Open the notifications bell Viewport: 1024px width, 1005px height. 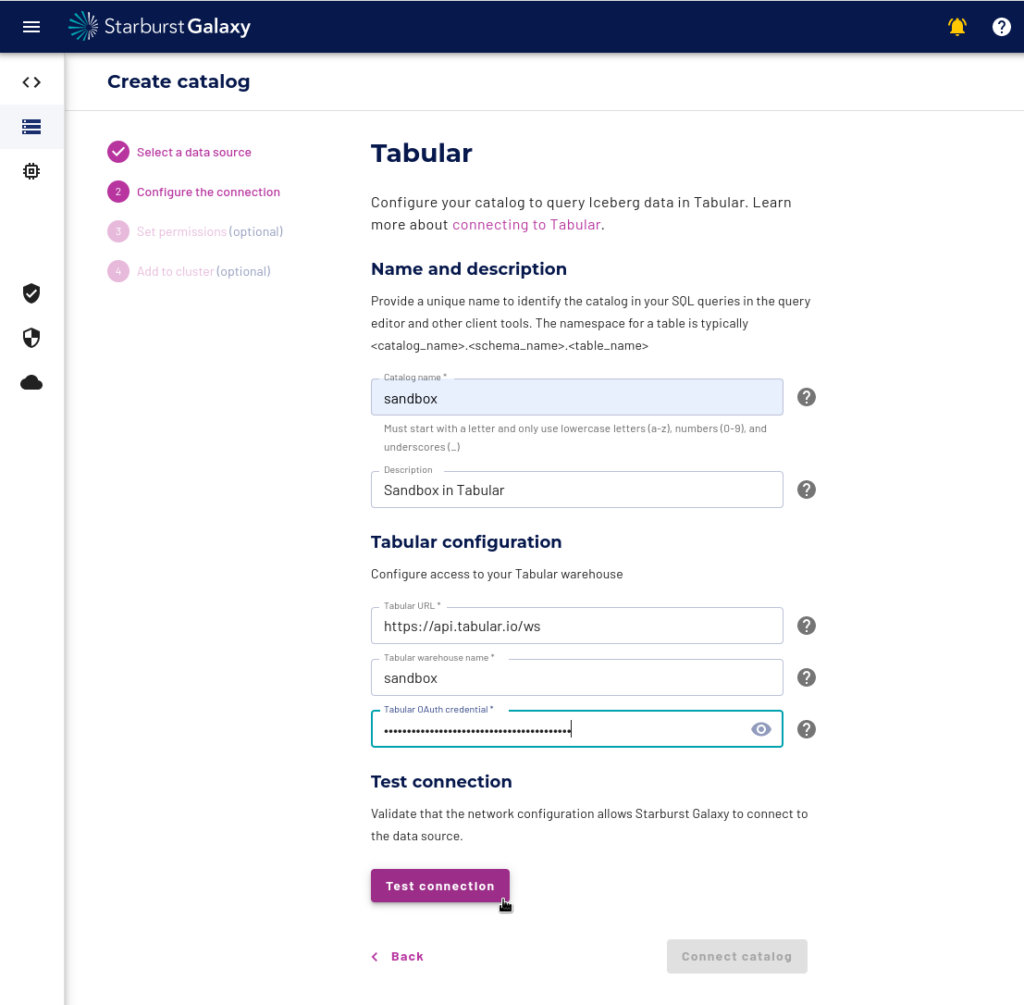957,27
